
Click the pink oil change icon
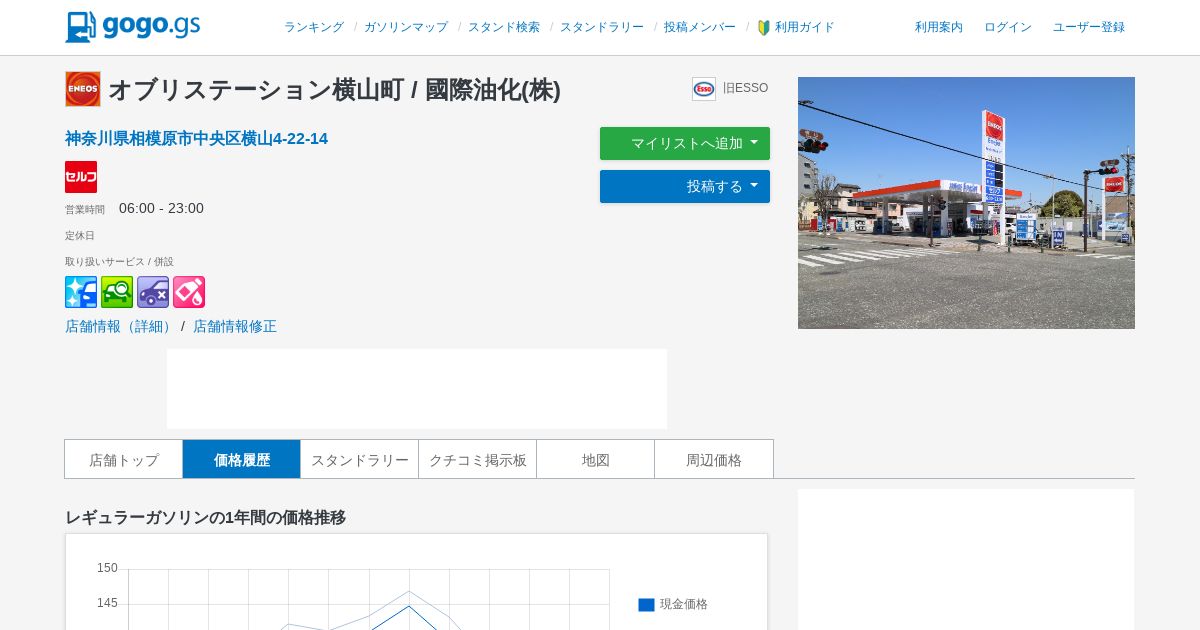189,292
